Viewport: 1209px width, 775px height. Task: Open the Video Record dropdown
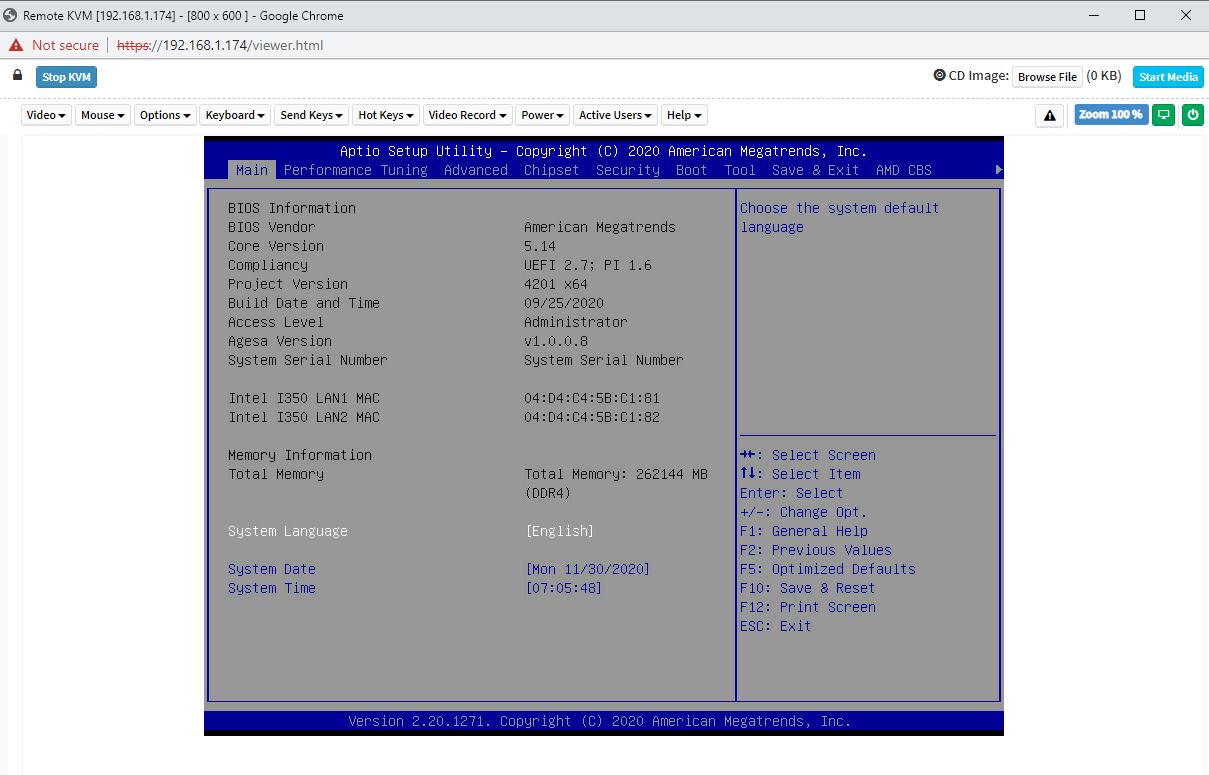(467, 115)
